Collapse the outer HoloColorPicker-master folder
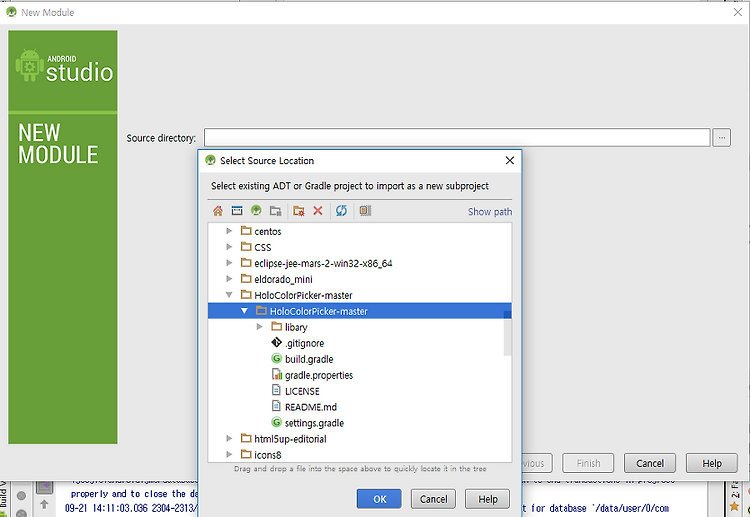The width and height of the screenshot is (750, 517). click(x=229, y=295)
